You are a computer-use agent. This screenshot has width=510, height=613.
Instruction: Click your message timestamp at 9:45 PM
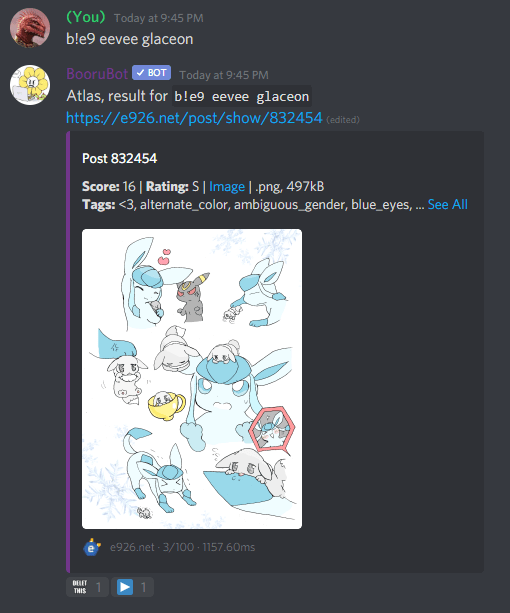[159, 18]
